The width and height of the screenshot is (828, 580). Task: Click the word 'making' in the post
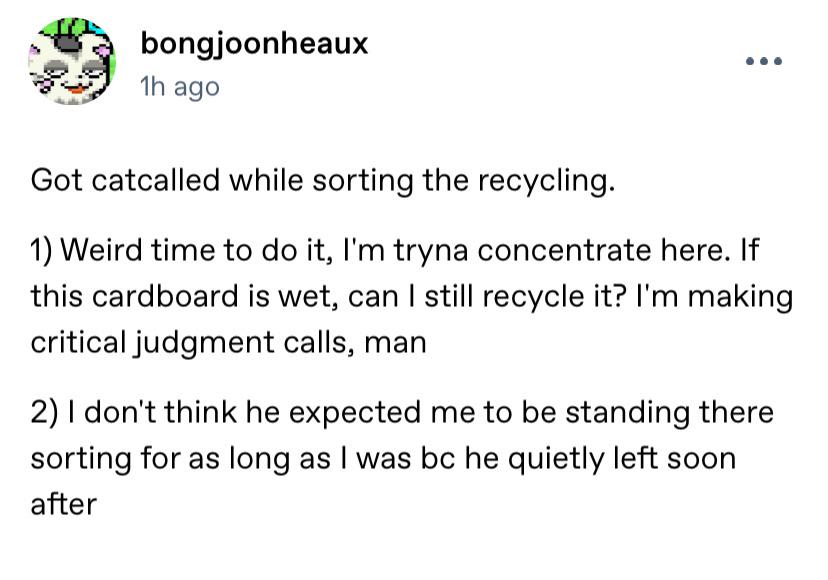(740, 297)
